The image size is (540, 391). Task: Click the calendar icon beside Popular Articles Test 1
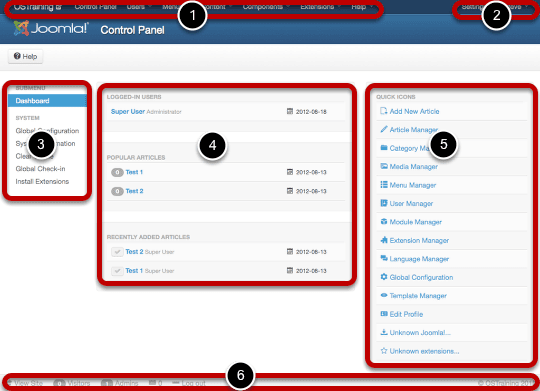(x=290, y=172)
